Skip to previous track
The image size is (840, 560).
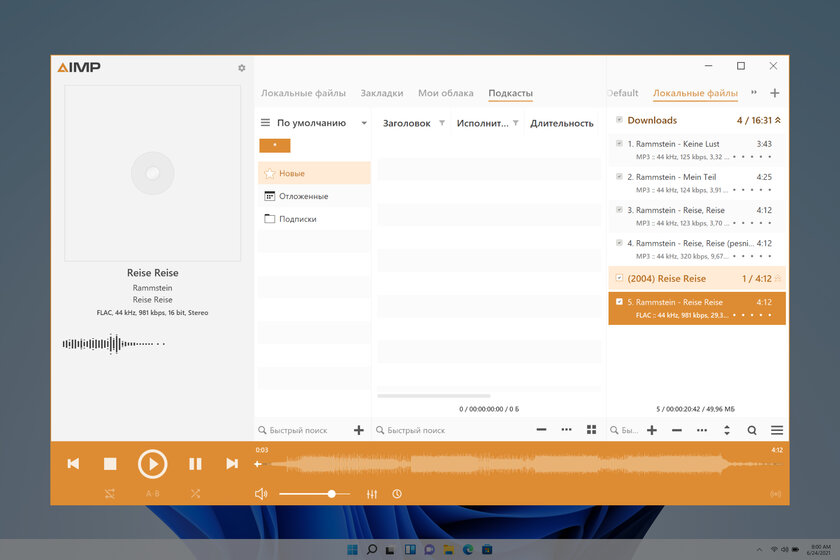pyautogui.click(x=73, y=464)
